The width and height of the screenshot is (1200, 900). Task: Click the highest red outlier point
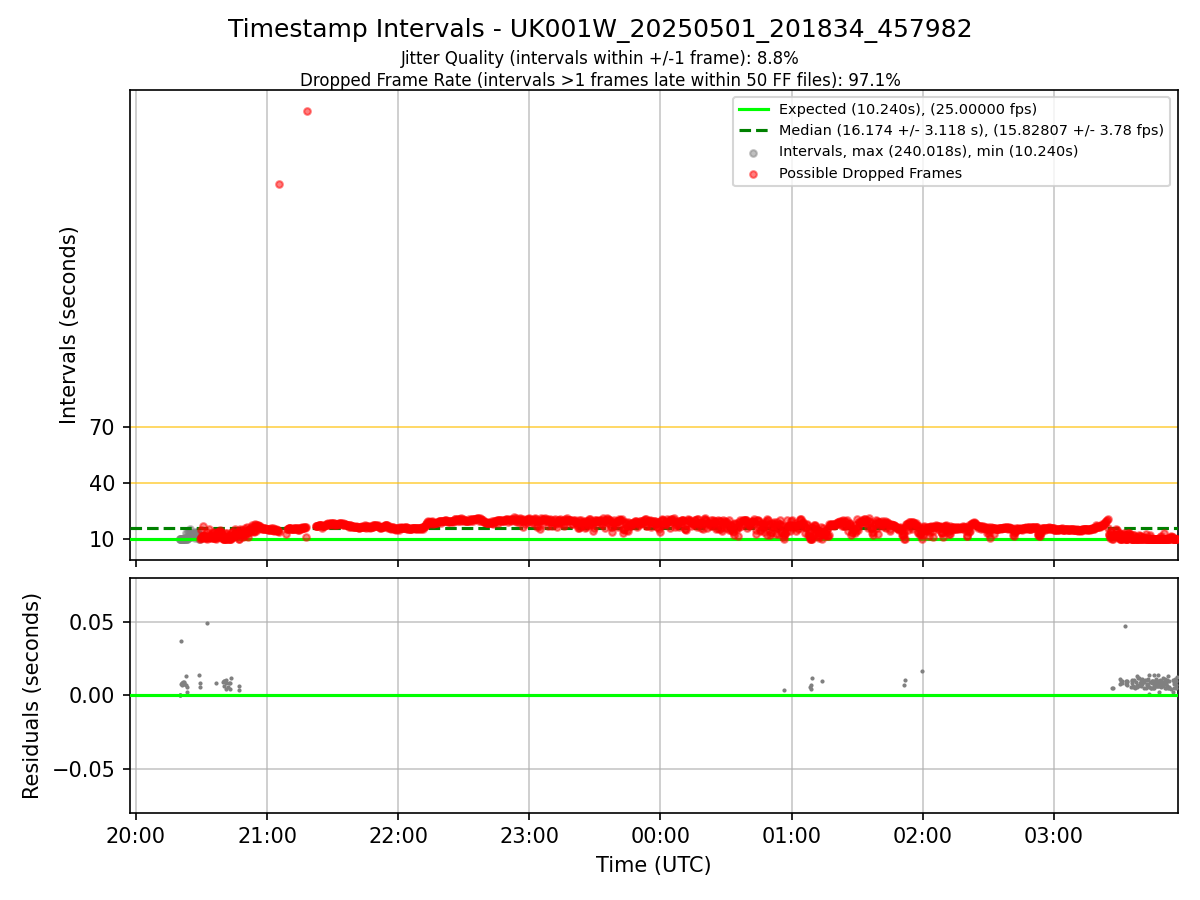[307, 111]
